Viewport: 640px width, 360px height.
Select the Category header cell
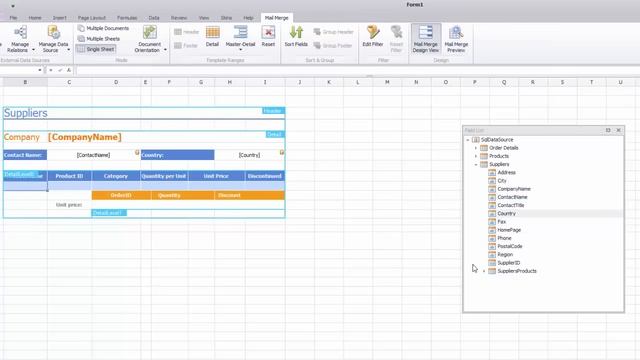click(116, 176)
